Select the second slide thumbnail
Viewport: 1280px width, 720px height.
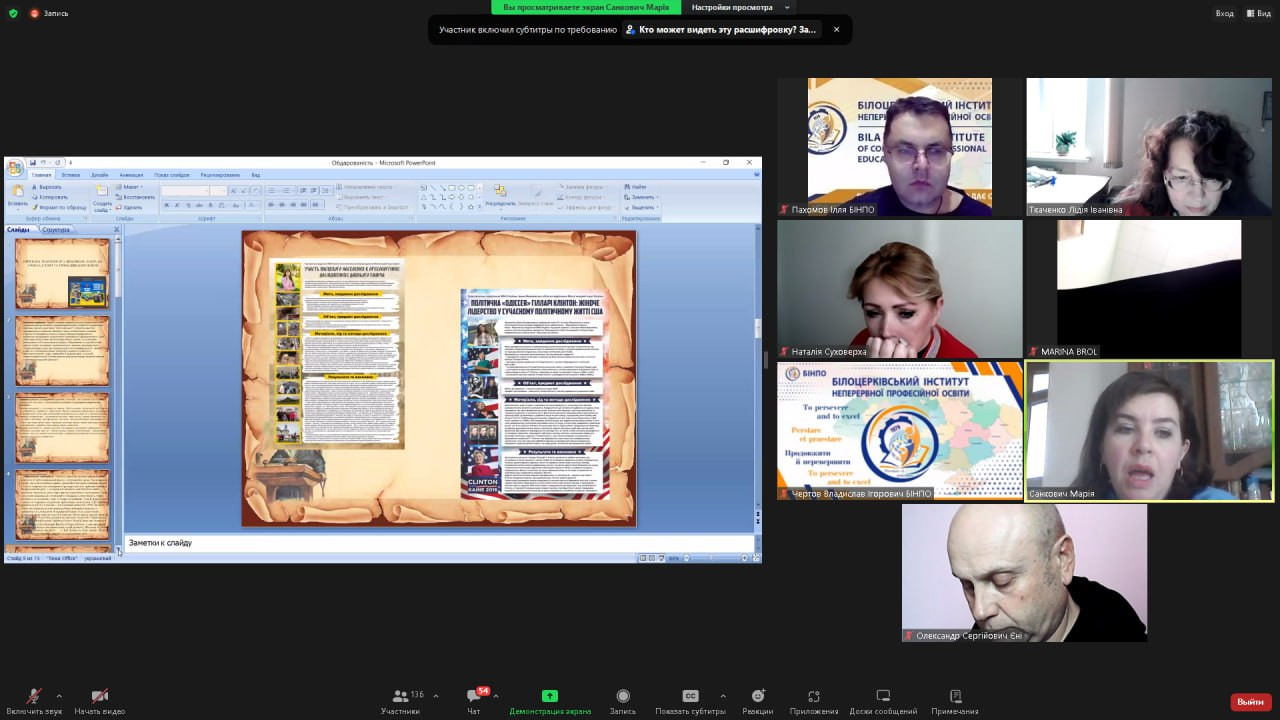pos(62,350)
